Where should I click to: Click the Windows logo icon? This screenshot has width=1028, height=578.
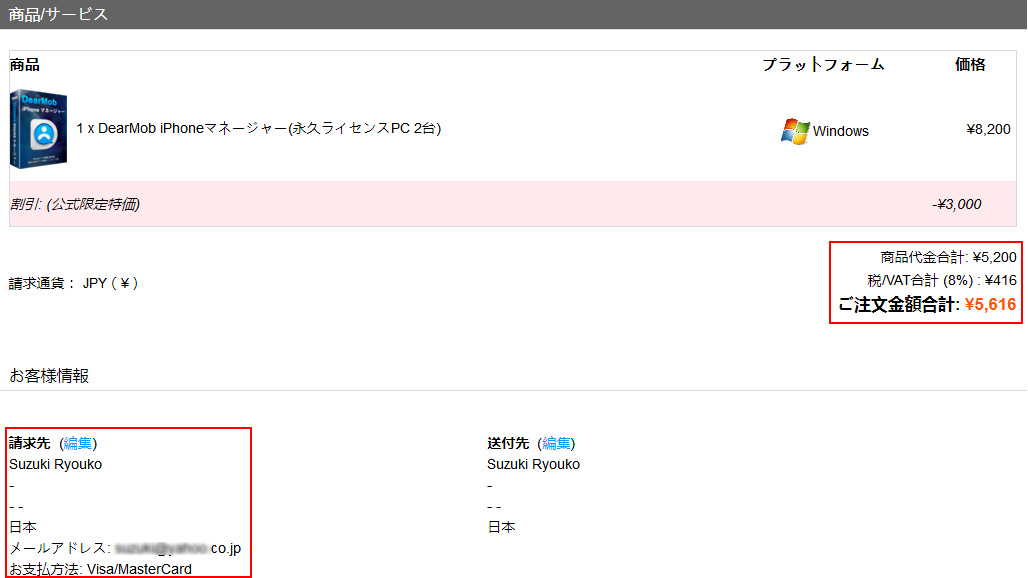[795, 131]
